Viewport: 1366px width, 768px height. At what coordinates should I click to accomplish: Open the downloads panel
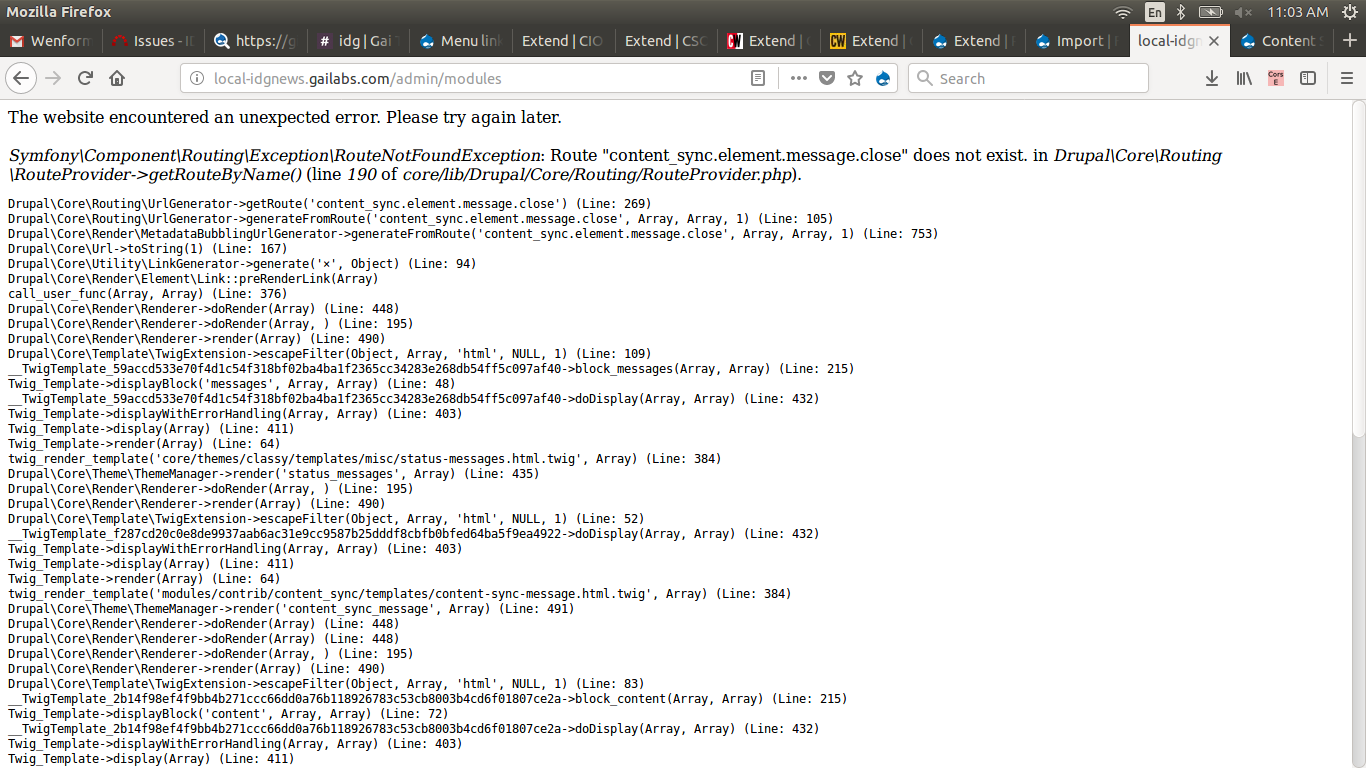[x=1212, y=78]
